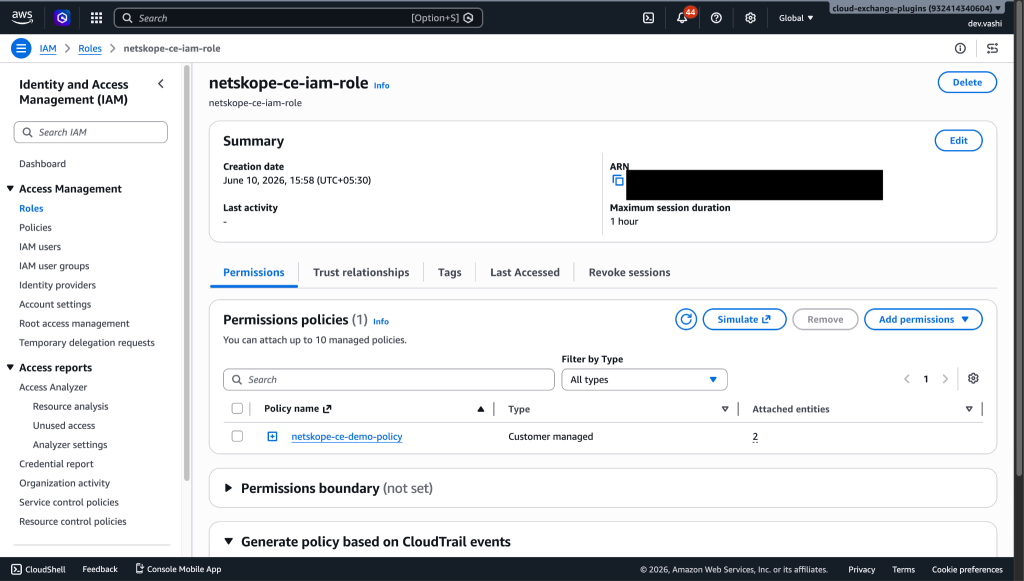Toggle the hamburger navigation menu icon
Viewport: 1024px width, 581px height.
tap(21, 48)
